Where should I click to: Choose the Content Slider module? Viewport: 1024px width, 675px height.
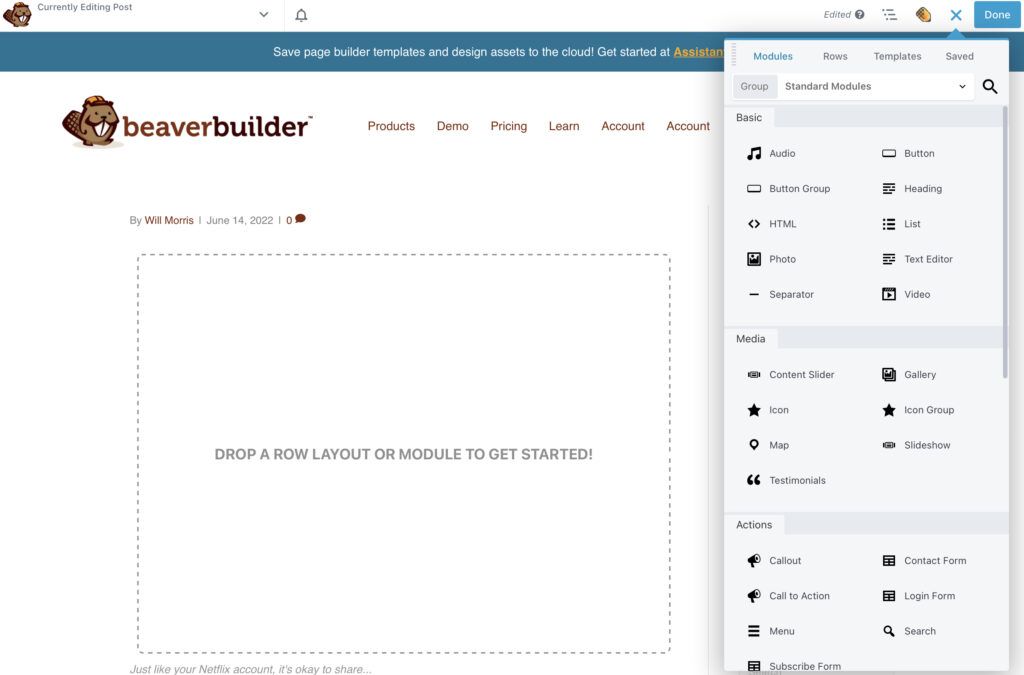click(800, 373)
